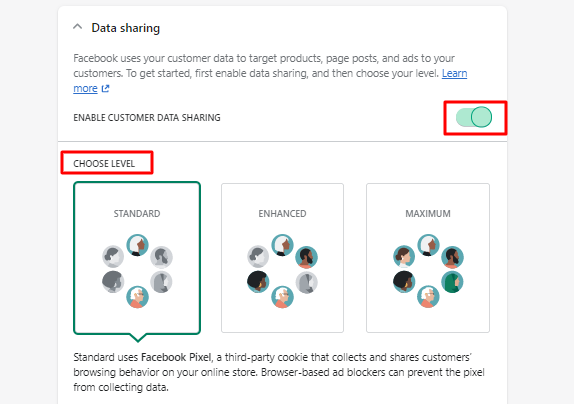Select the Standard data sharing level card
Image resolution: width=574 pixels, height=404 pixels.
[137, 258]
